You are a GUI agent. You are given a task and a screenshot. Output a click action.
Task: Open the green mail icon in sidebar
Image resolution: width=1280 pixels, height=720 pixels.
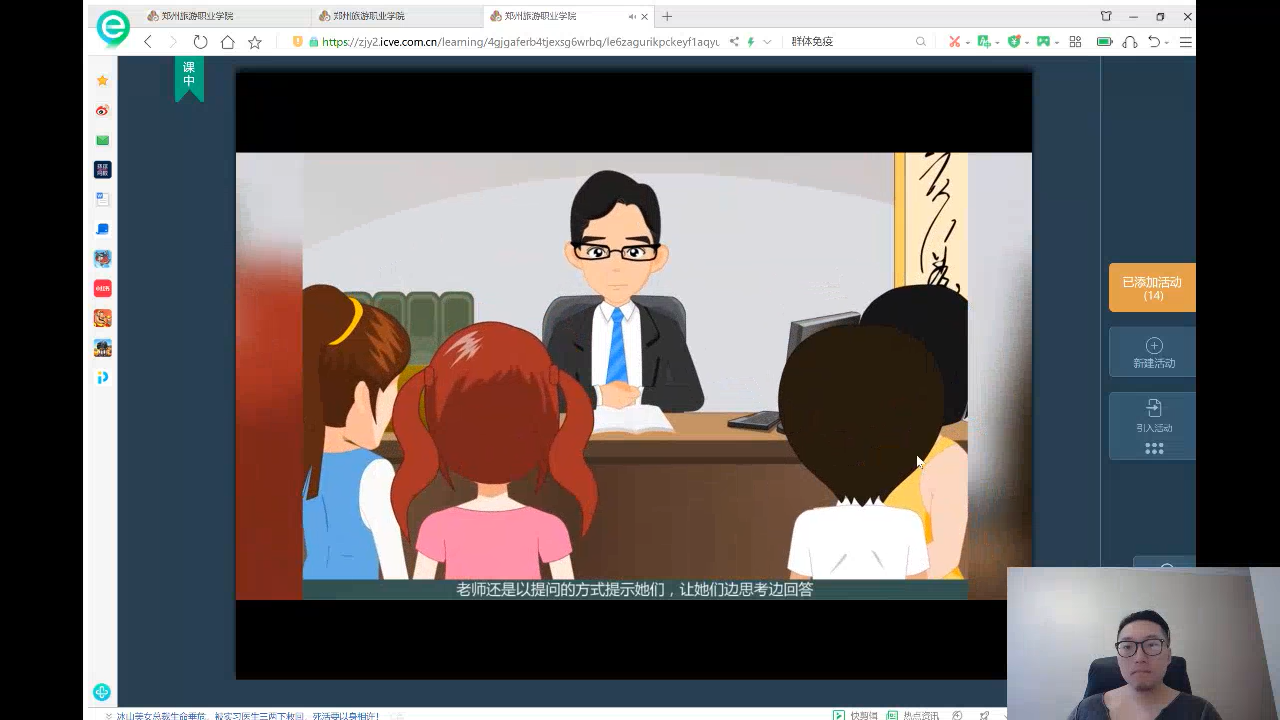click(x=102, y=140)
